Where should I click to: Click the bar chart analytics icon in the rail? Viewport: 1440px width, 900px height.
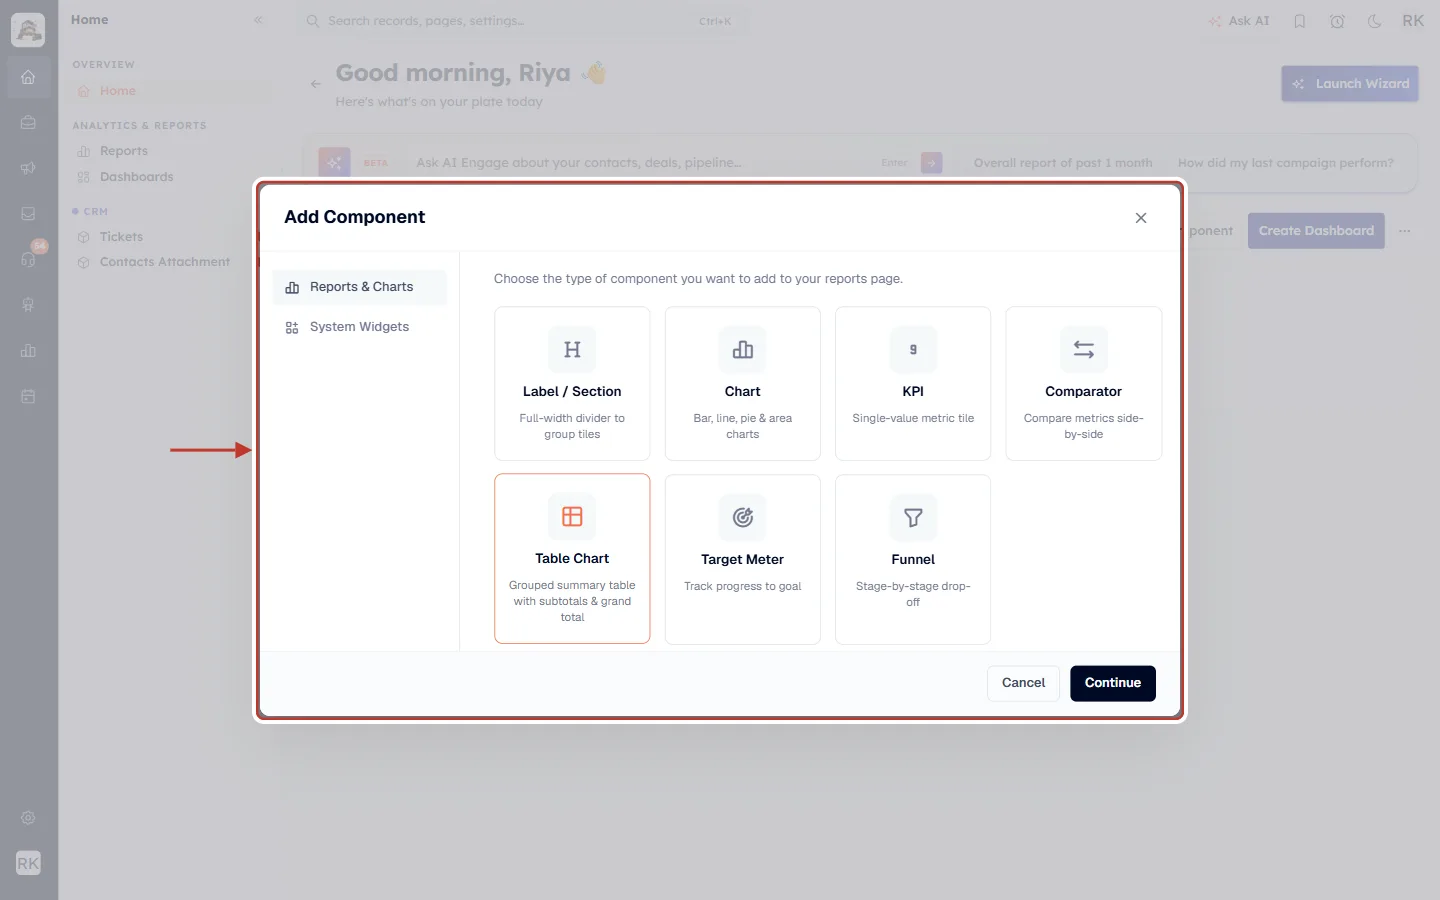click(x=28, y=351)
